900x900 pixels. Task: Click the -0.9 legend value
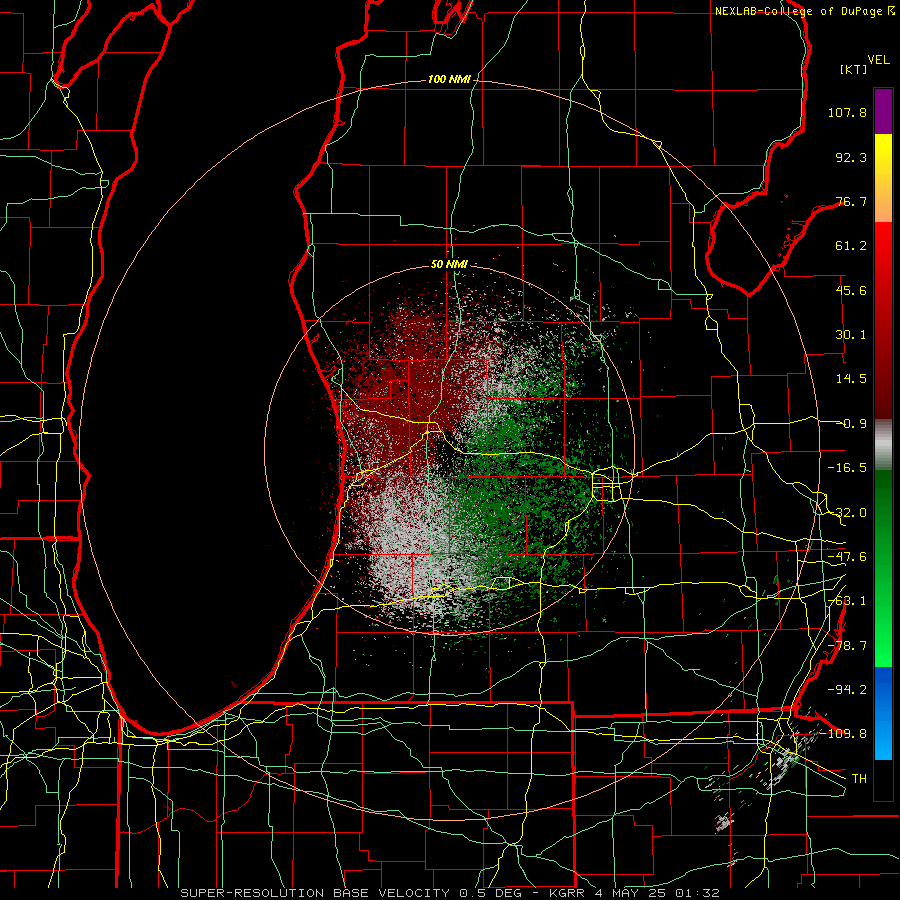pos(853,424)
